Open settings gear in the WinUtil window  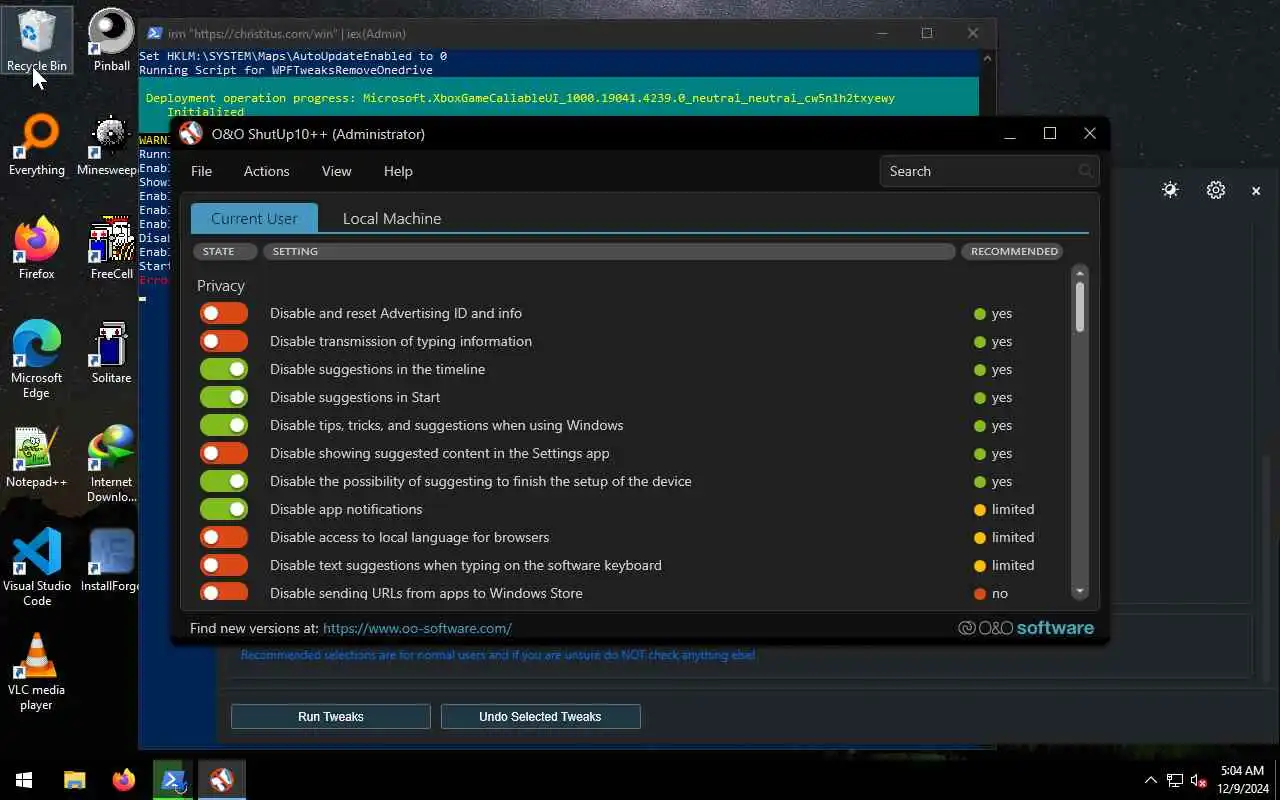(x=1216, y=190)
